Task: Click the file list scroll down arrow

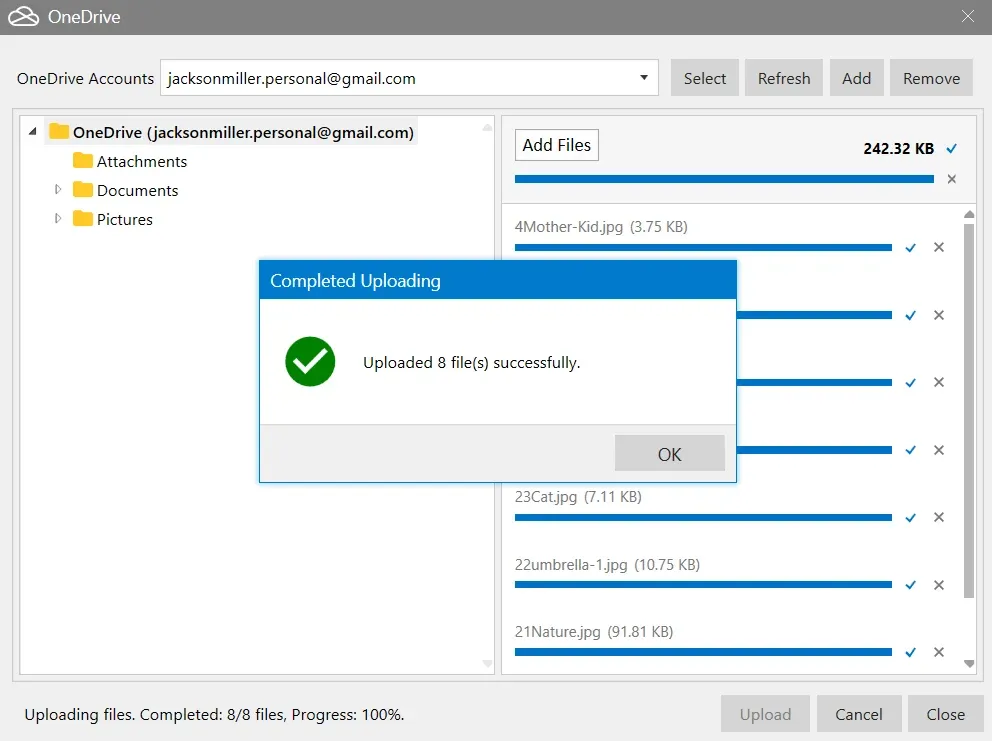Action: coord(969,664)
